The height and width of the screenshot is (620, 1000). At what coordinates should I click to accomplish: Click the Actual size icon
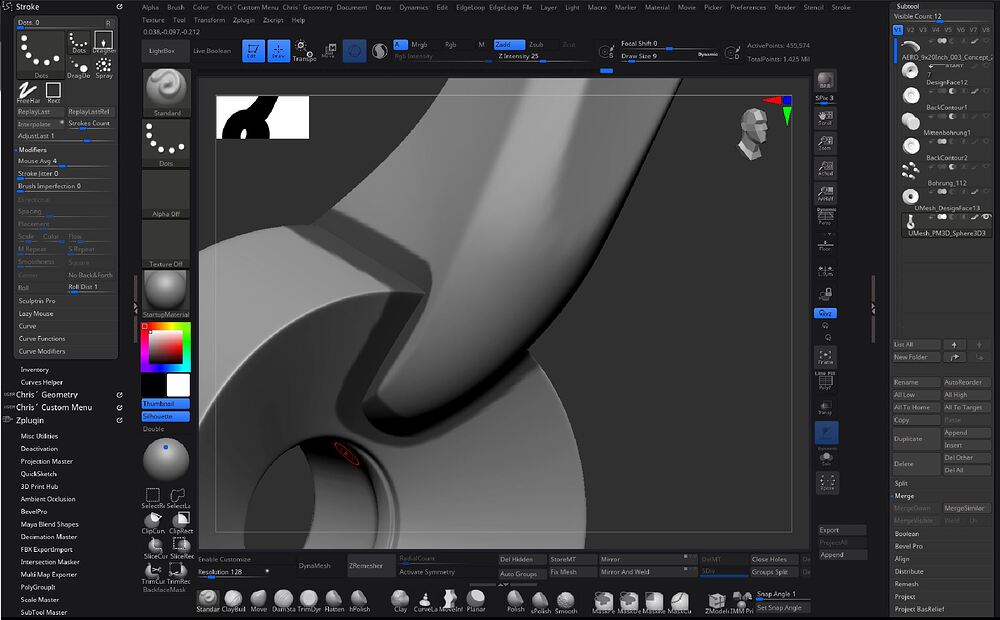825,168
